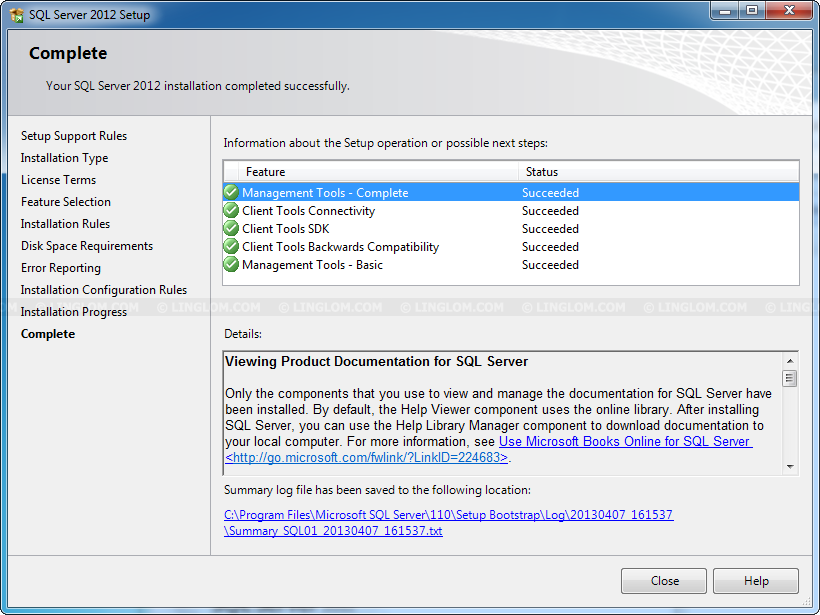Select the Management Tools - Complete row
Screen dimensions: 820x615
tap(511, 192)
